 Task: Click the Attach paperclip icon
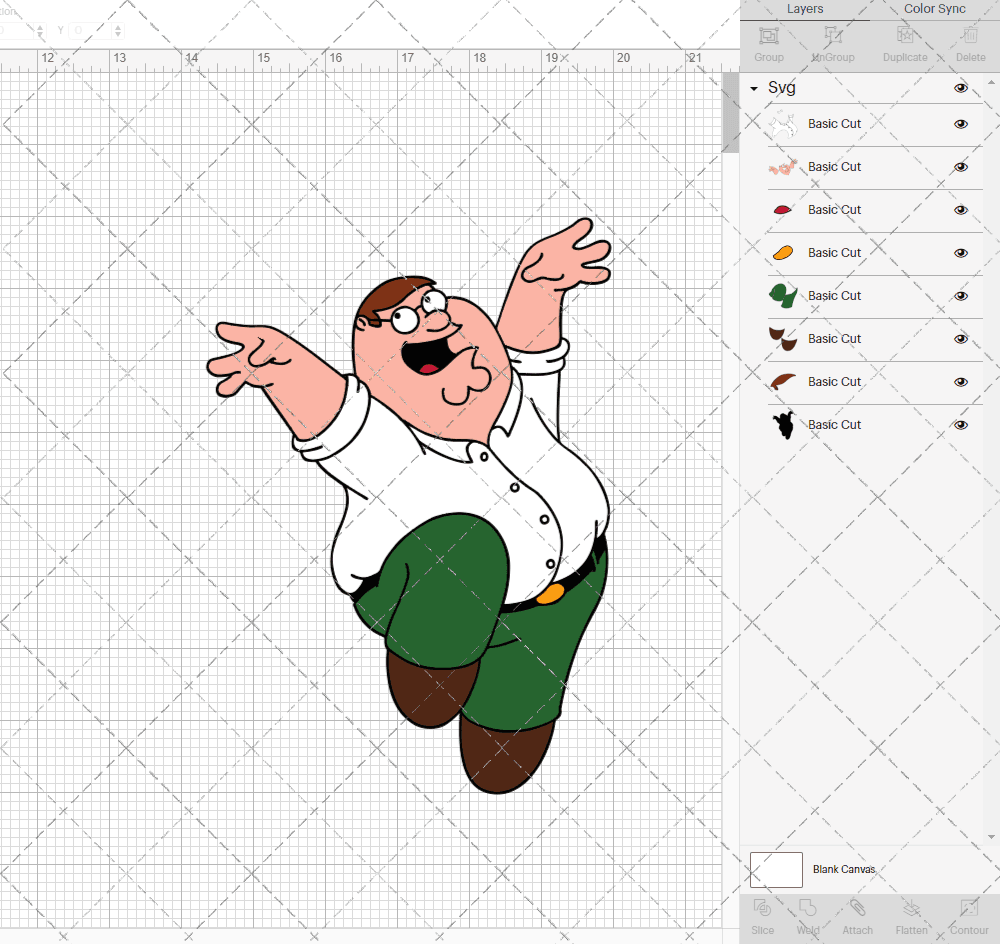[x=857, y=908]
